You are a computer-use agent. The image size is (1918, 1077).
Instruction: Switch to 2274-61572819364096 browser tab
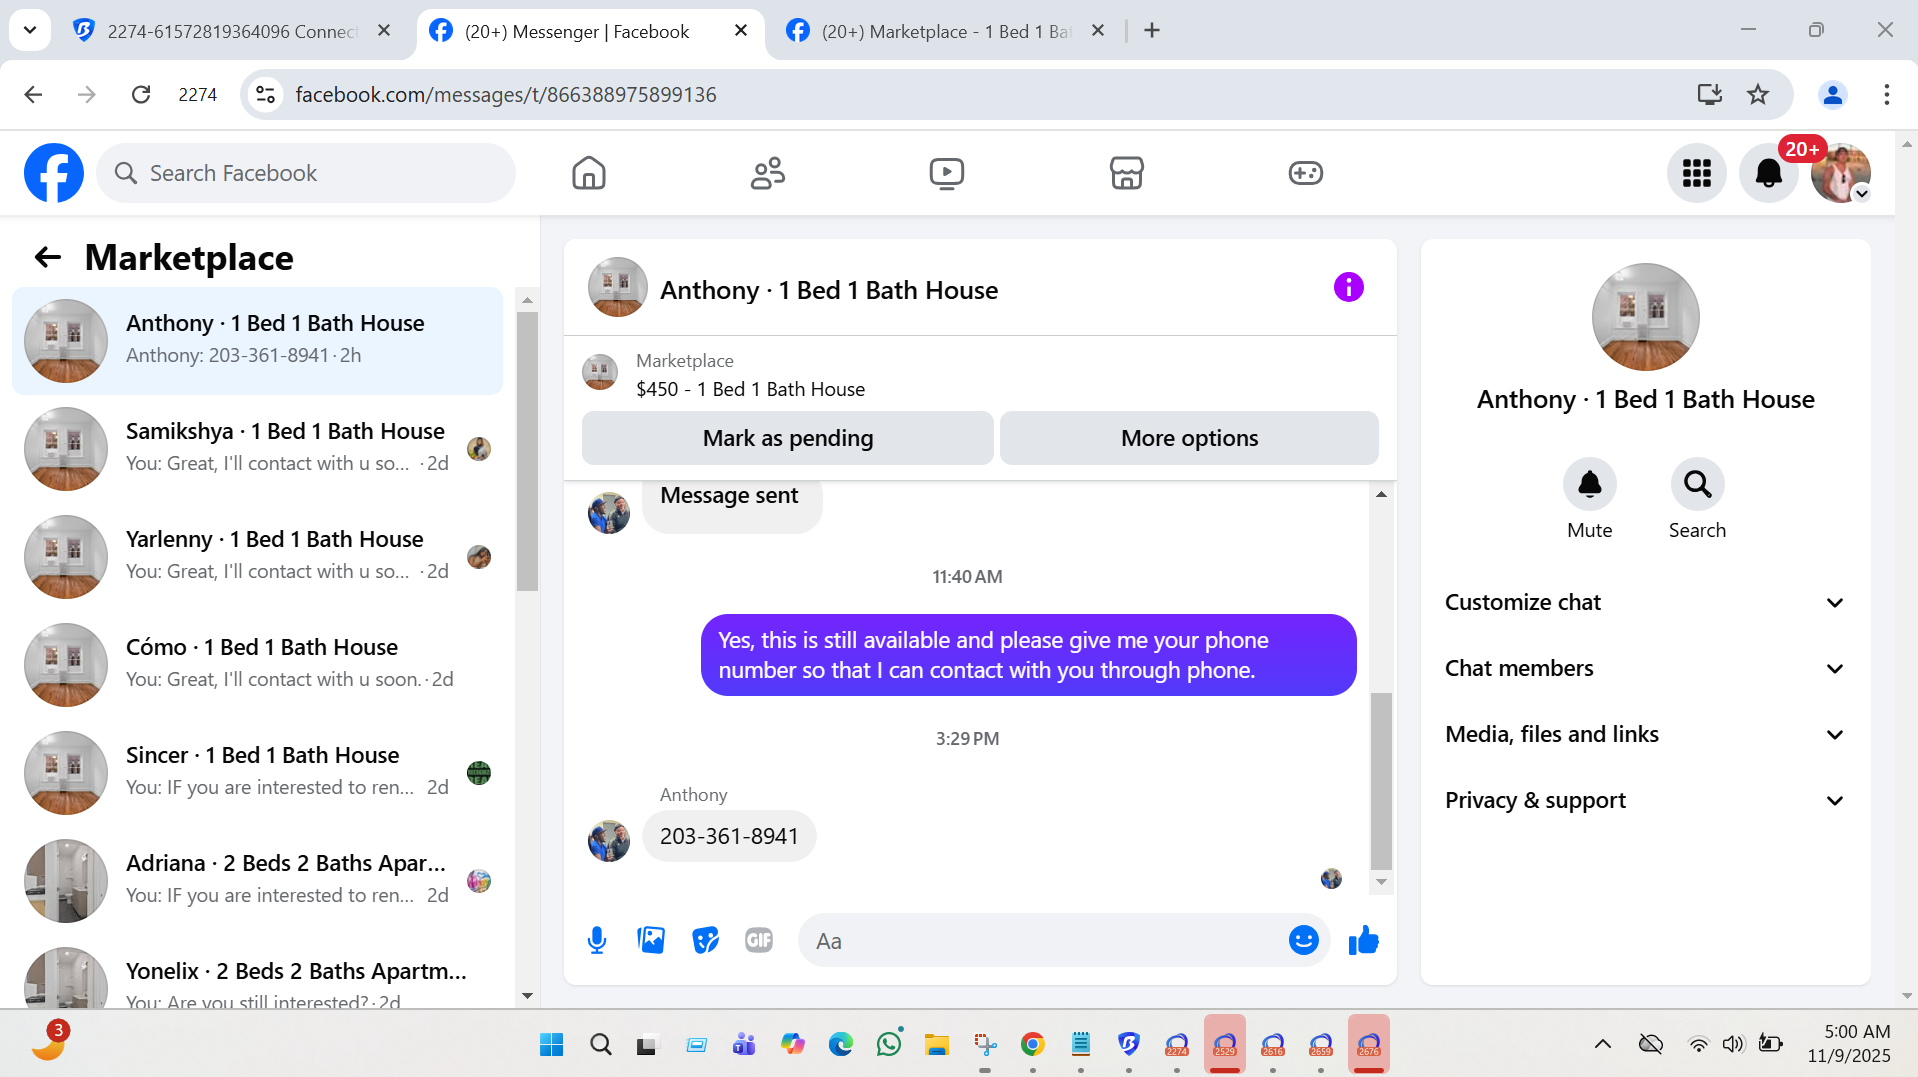click(232, 31)
